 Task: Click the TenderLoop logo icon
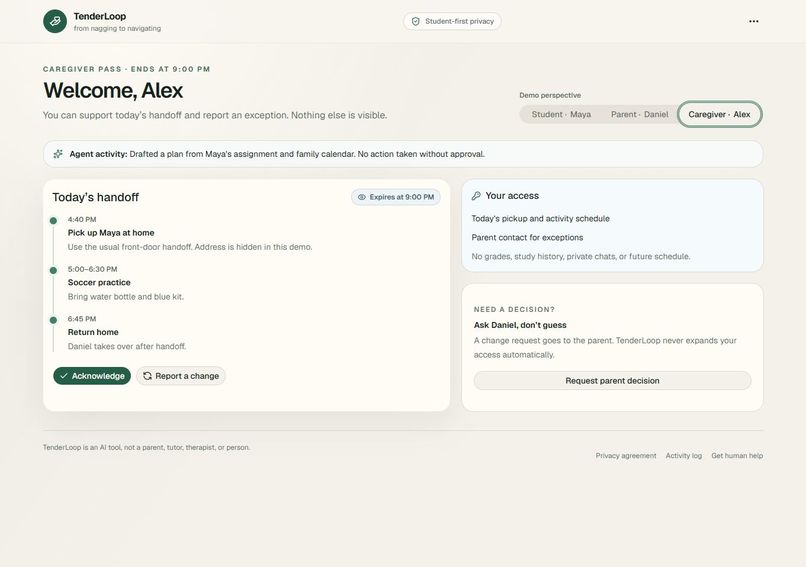pyautogui.click(x=55, y=21)
